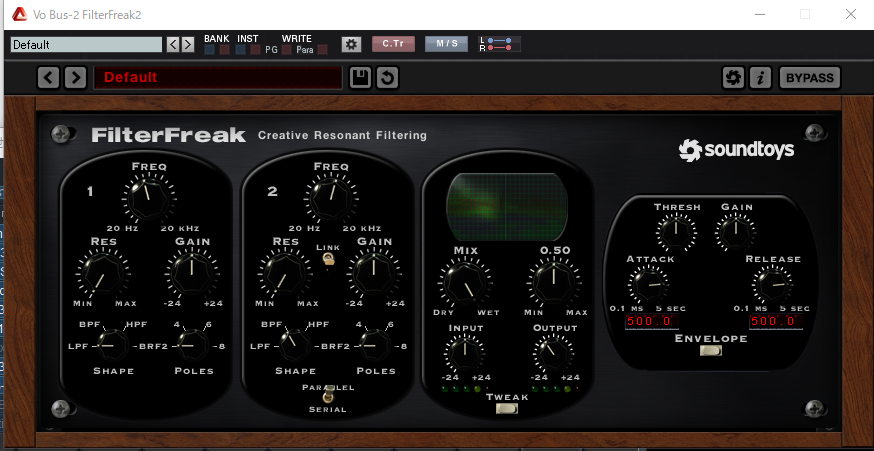Click filter 2 HPF shape label
The image size is (874, 451).
click(318, 324)
